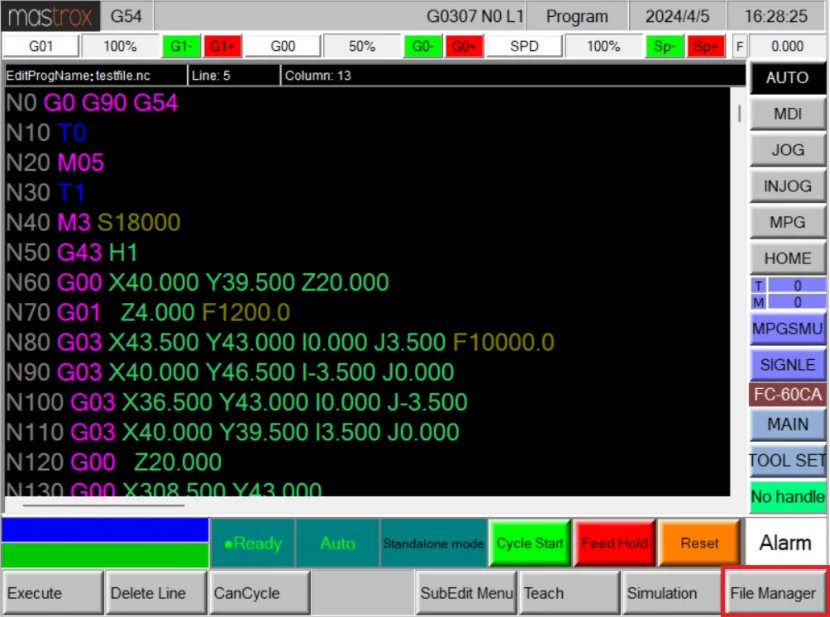Click the 16:28:25 clock display
The width and height of the screenshot is (830, 617).
pos(775,16)
